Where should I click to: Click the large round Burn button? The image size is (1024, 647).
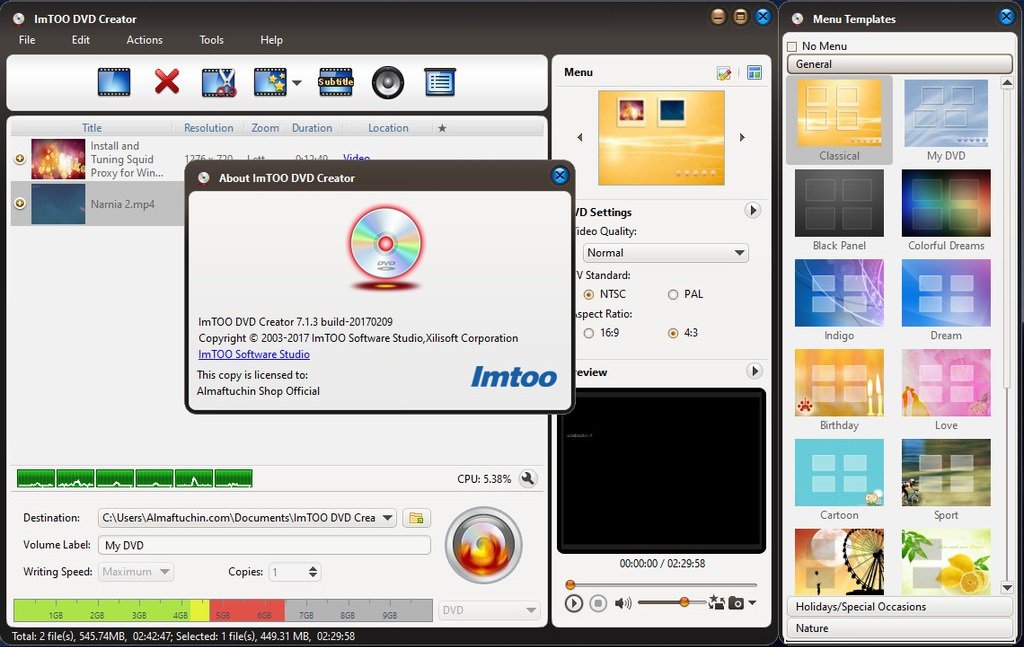tap(484, 545)
